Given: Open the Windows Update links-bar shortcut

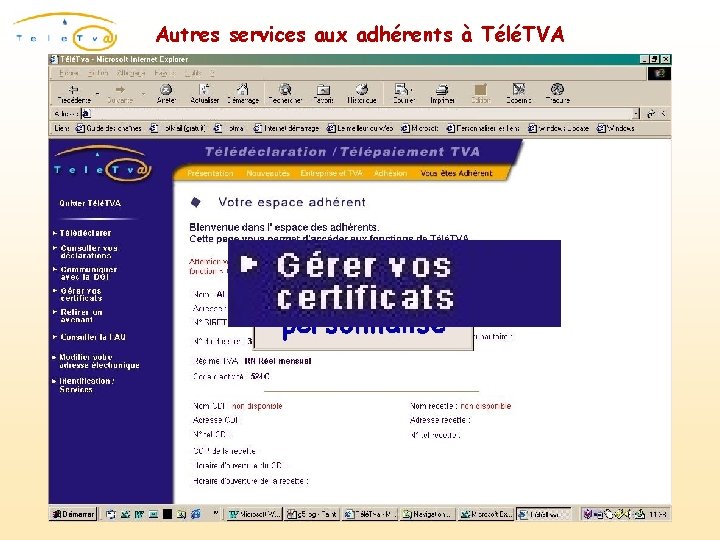Looking at the screenshot, I should pos(558,128).
